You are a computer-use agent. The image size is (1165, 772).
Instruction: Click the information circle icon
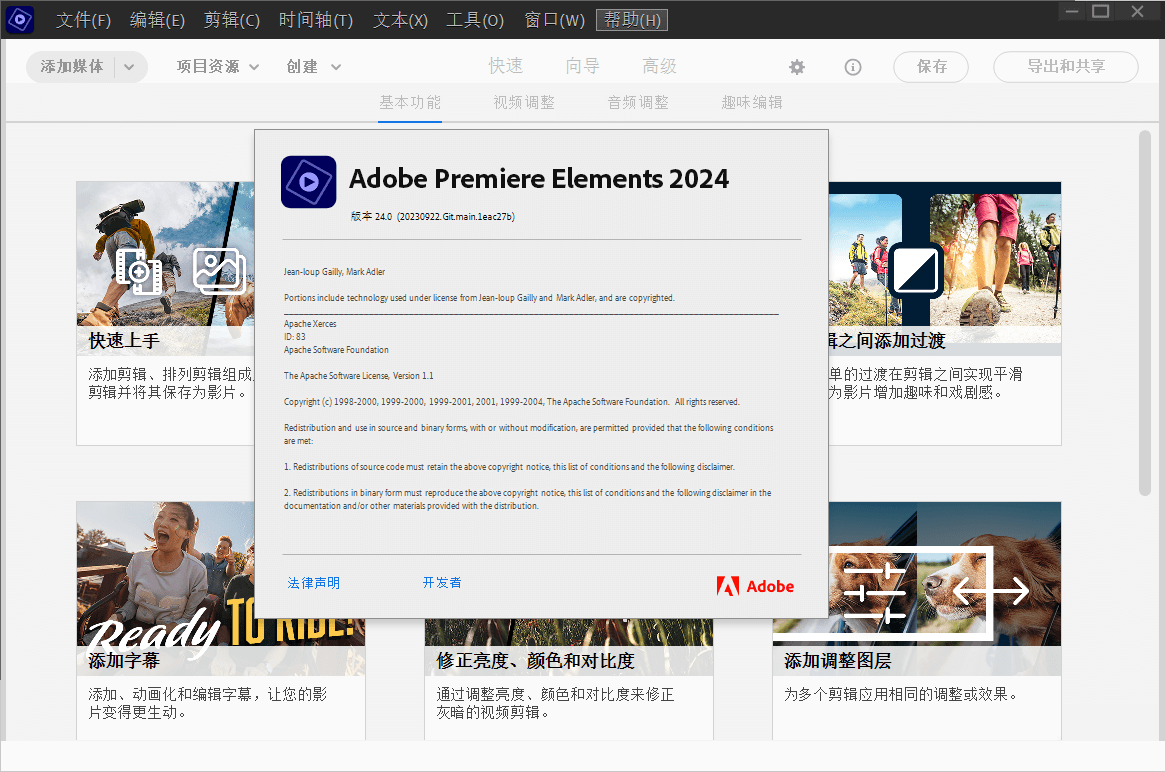pos(853,67)
